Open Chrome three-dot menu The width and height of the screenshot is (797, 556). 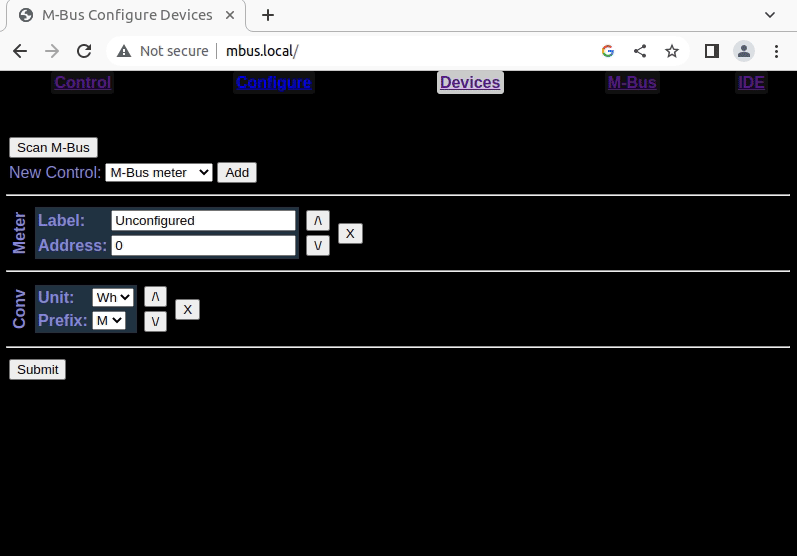[x=776, y=51]
